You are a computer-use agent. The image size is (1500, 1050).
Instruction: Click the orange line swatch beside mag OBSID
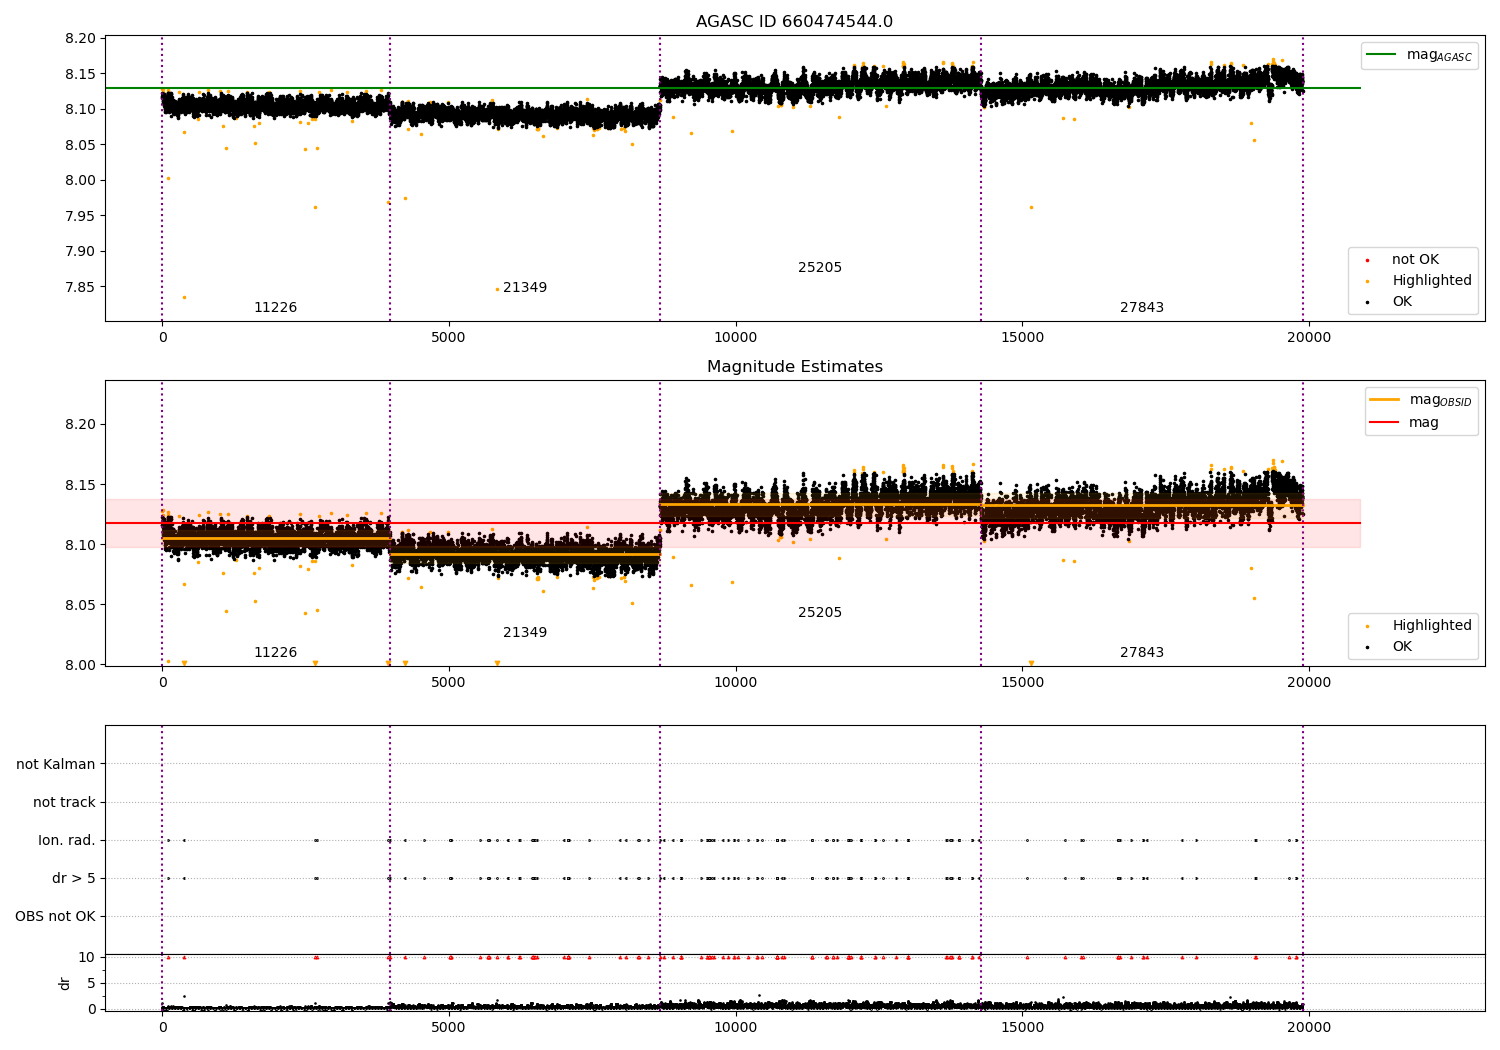click(1384, 400)
